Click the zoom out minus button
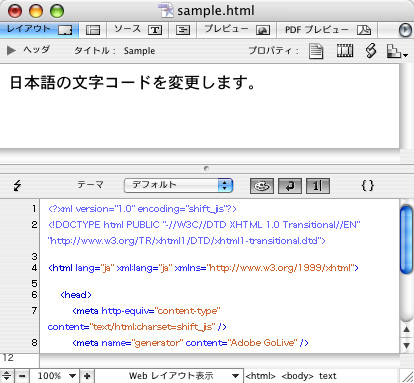Image resolution: width=414 pixels, height=383 pixels. coord(22,376)
